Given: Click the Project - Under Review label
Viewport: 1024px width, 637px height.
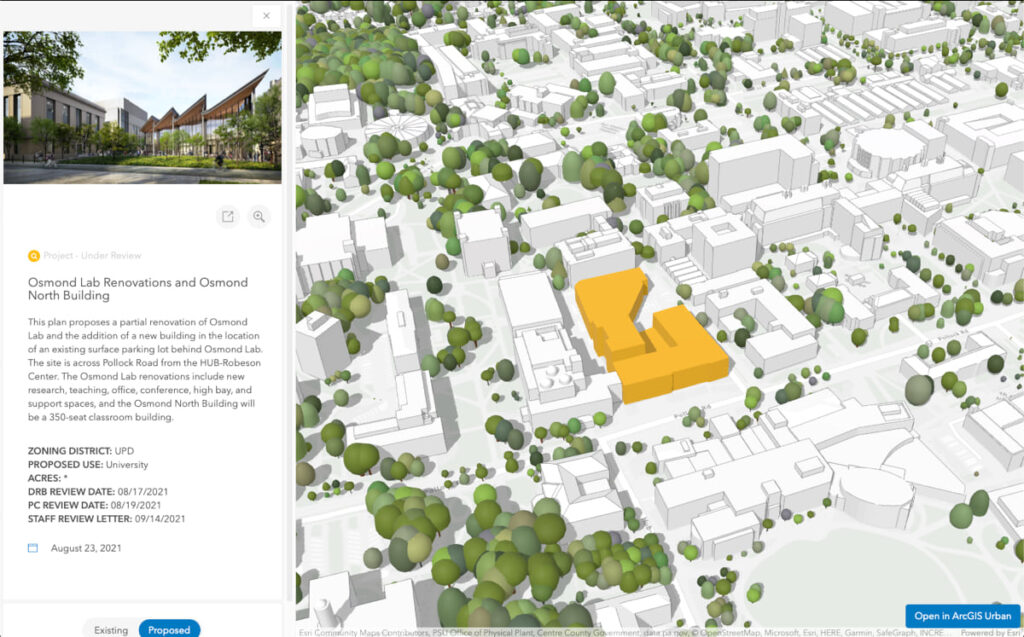Looking at the screenshot, I should click(x=92, y=255).
